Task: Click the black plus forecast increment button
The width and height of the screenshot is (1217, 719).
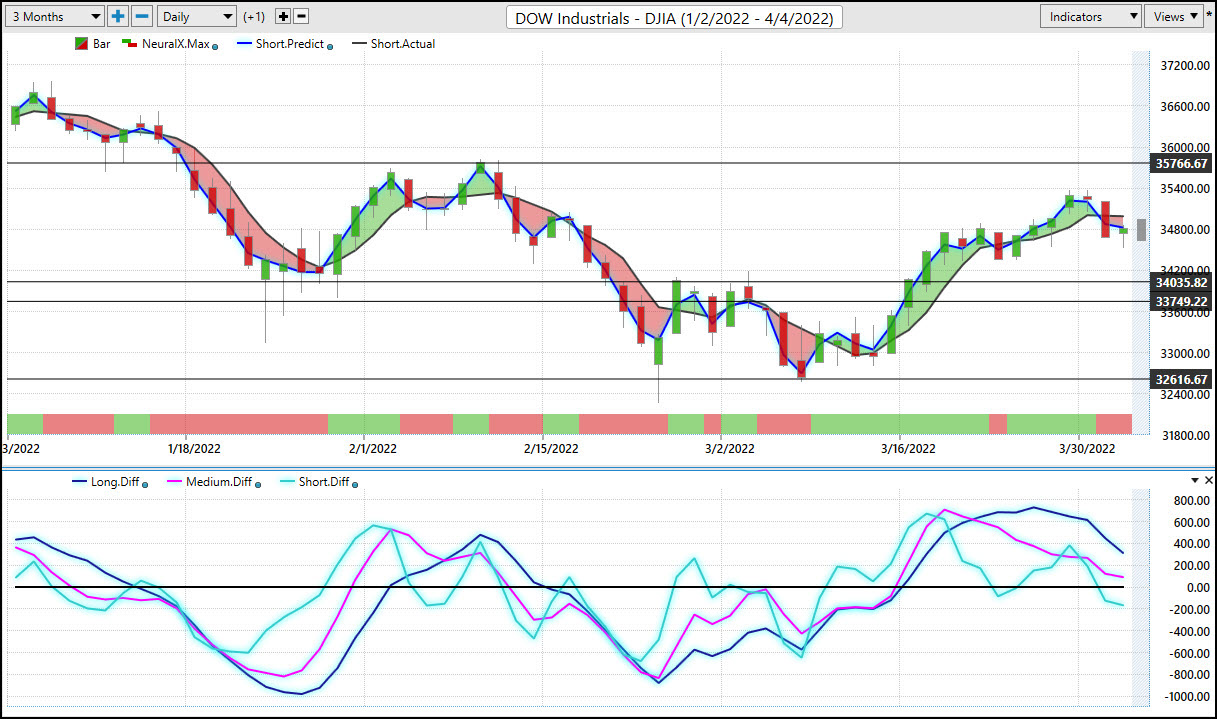Action: point(283,17)
